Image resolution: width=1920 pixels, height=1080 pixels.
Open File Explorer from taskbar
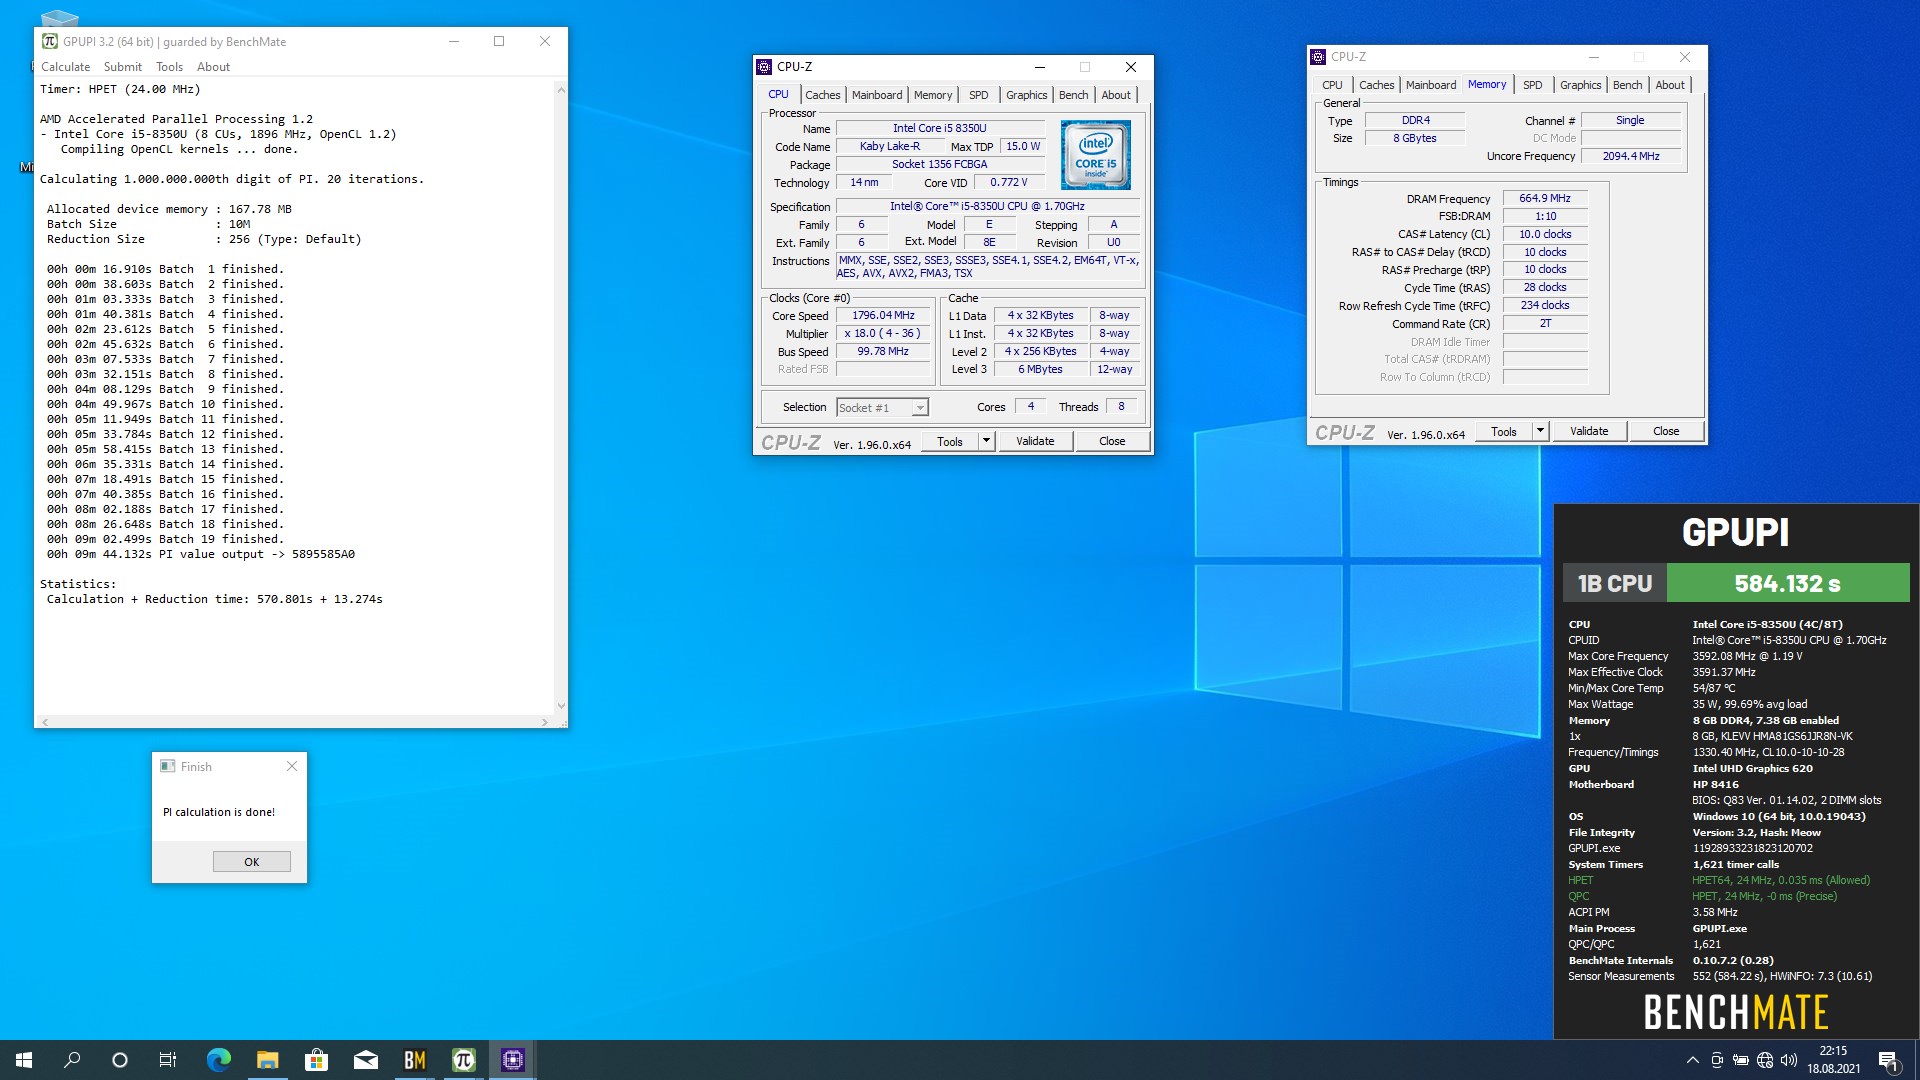point(267,1060)
